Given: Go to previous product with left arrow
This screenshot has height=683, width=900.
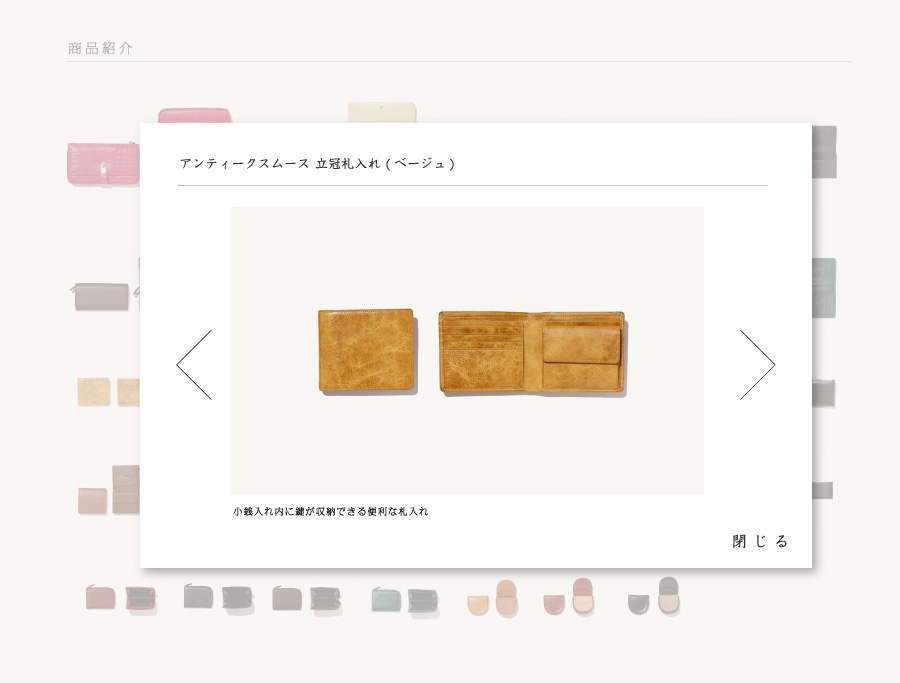Looking at the screenshot, I should point(194,364).
